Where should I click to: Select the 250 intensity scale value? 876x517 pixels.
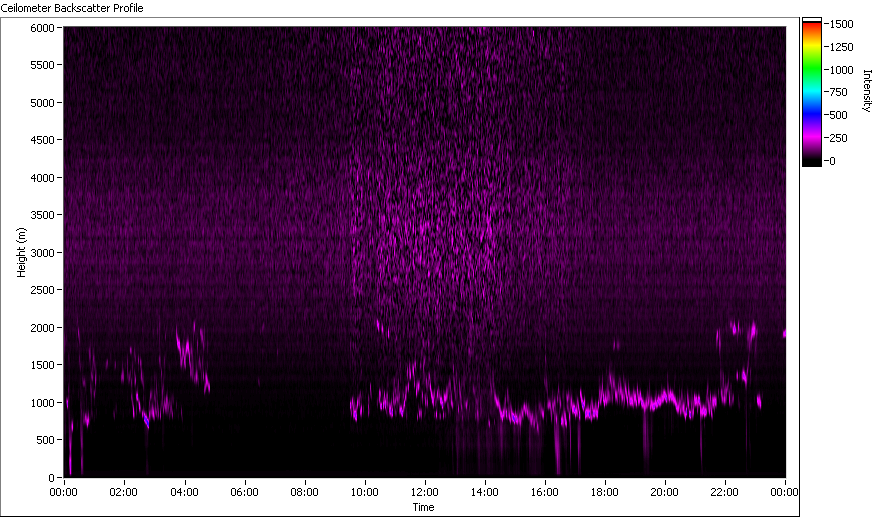pyautogui.click(x=839, y=138)
